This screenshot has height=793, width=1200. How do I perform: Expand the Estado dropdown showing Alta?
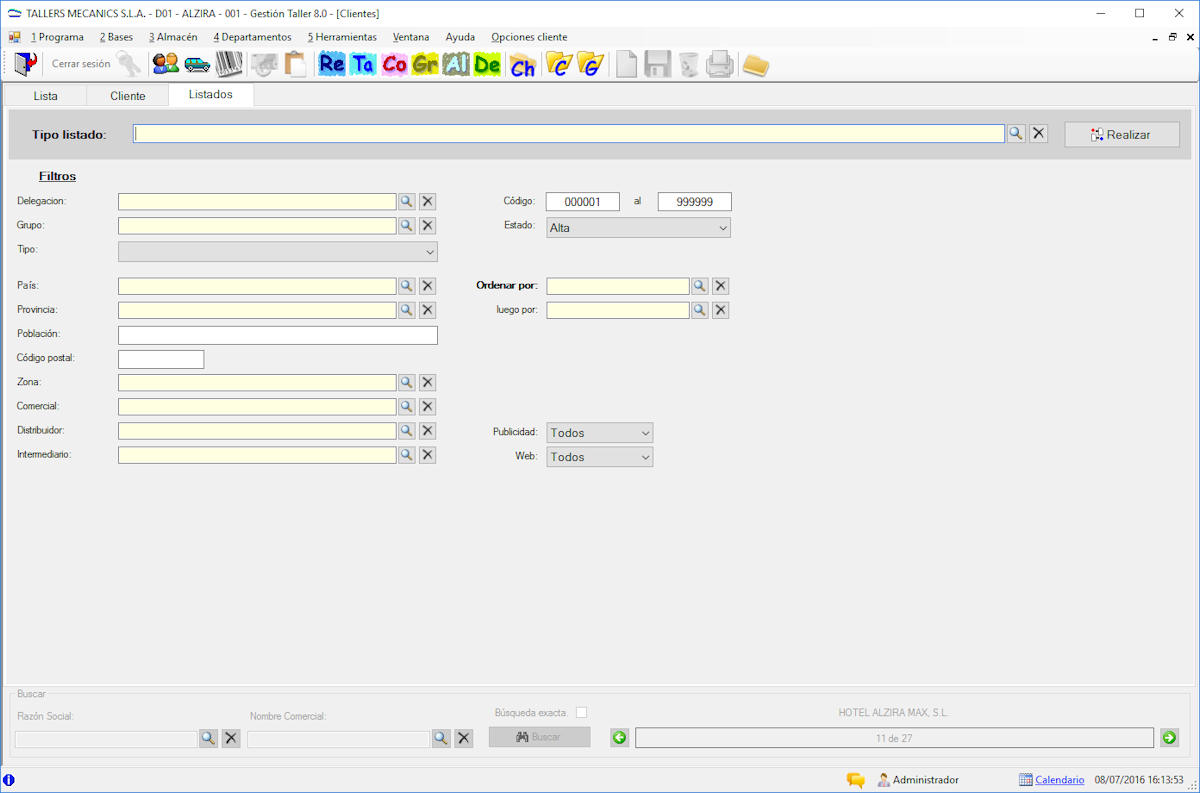coord(638,228)
